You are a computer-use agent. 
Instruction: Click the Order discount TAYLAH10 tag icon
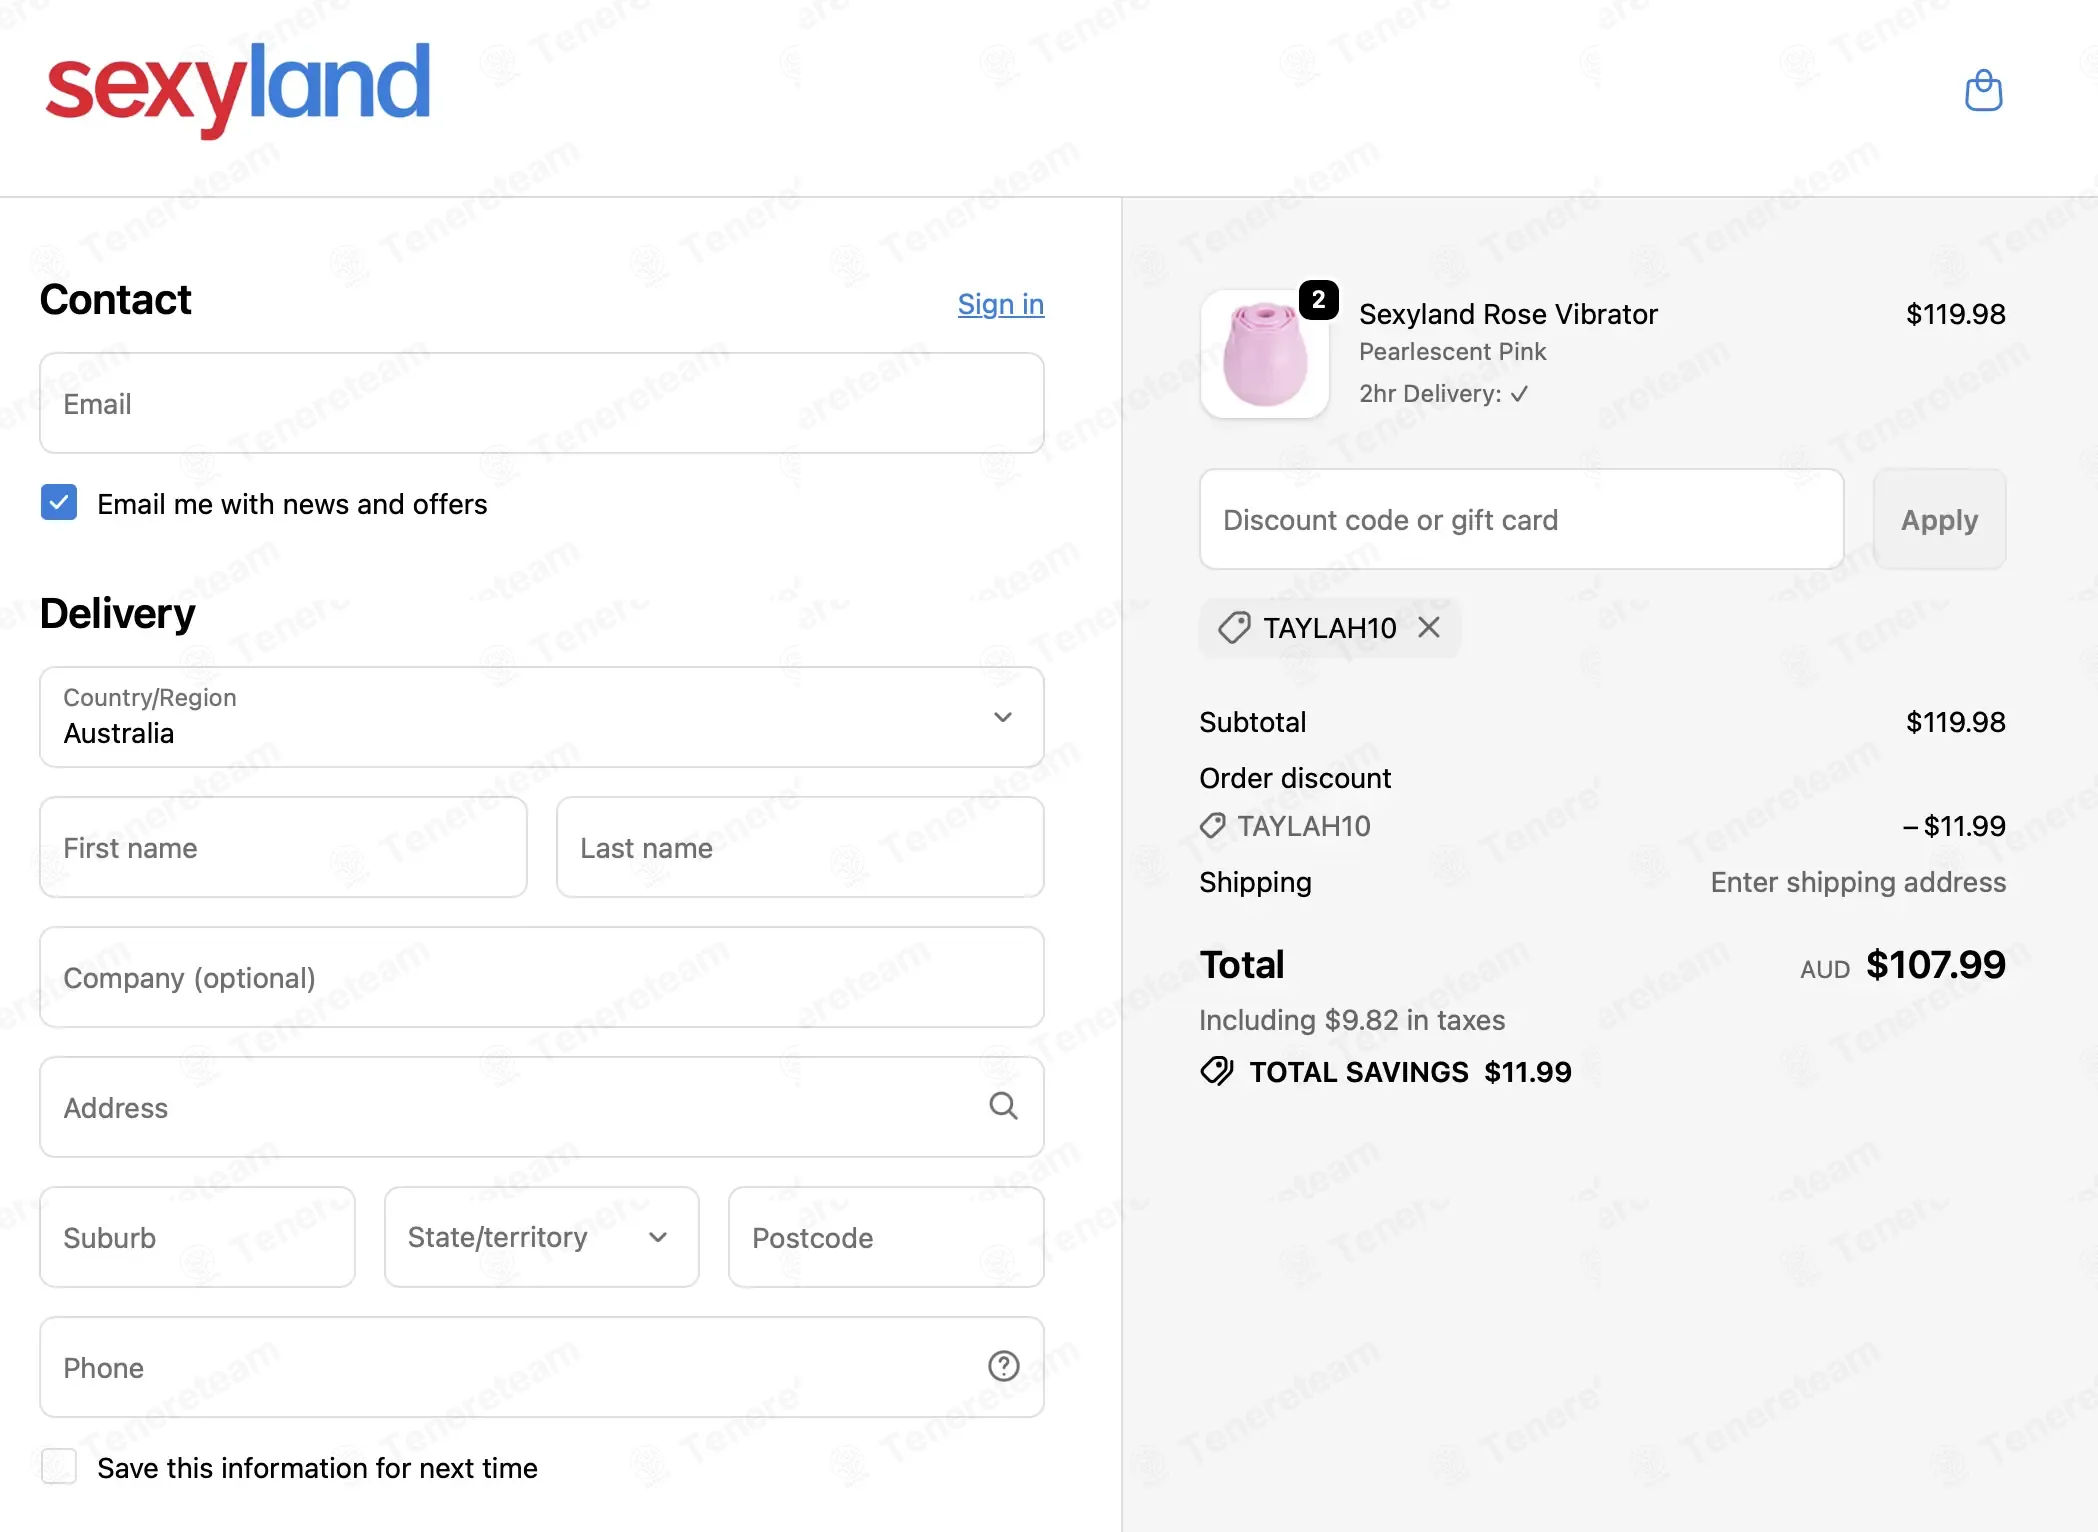click(x=1213, y=826)
